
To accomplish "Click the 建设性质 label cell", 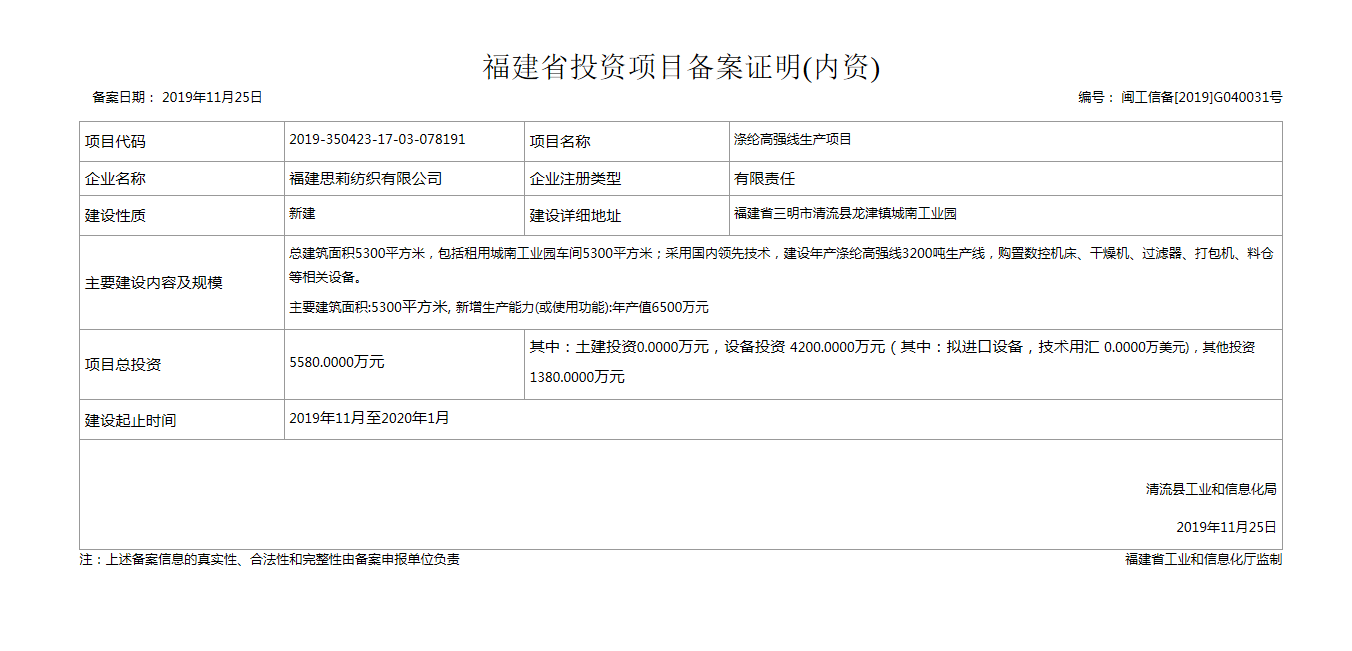I will coord(182,216).
